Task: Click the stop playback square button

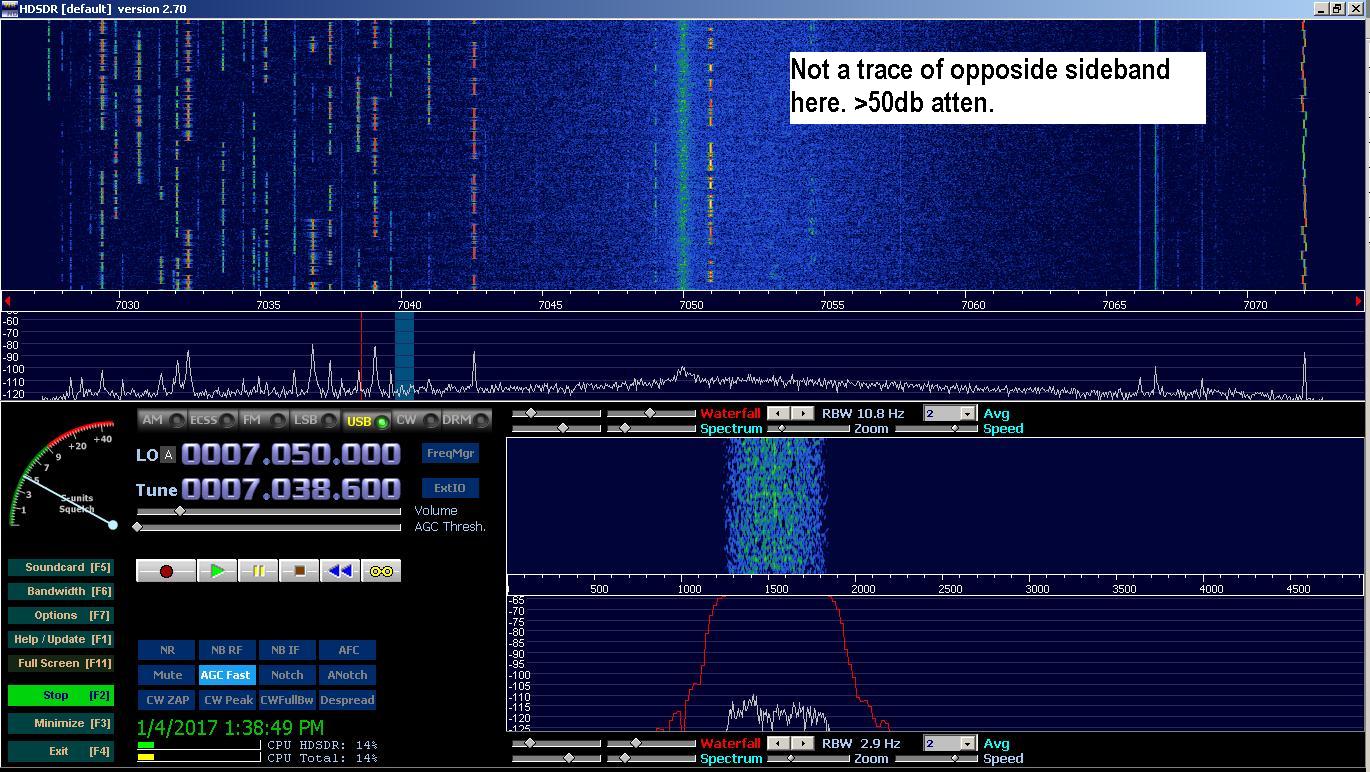Action: (298, 571)
